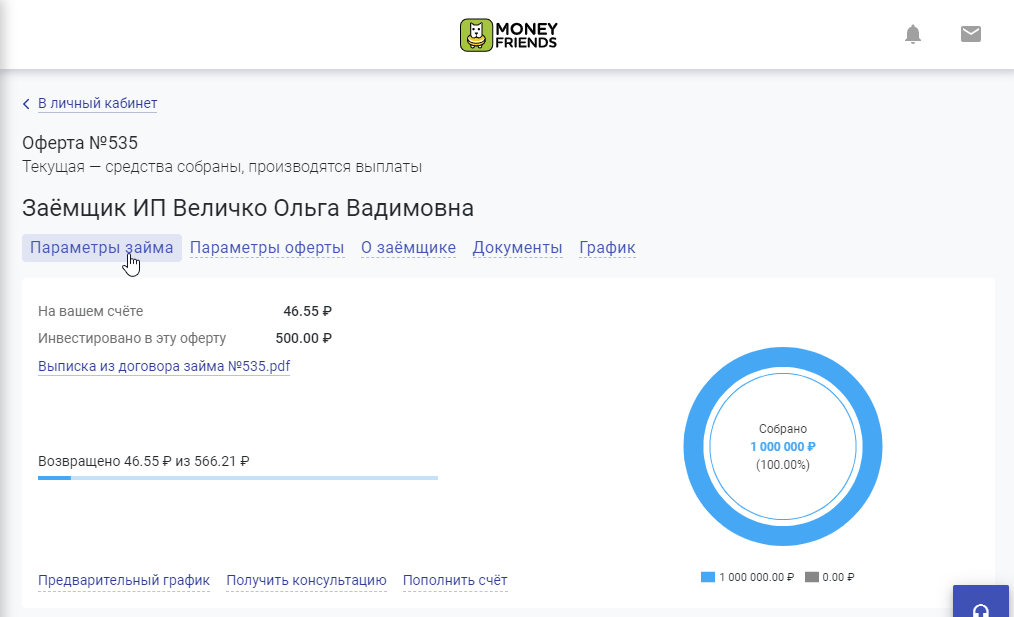The width and height of the screenshot is (1014, 617).
Task: Open the 'График' tab
Action: 607,248
